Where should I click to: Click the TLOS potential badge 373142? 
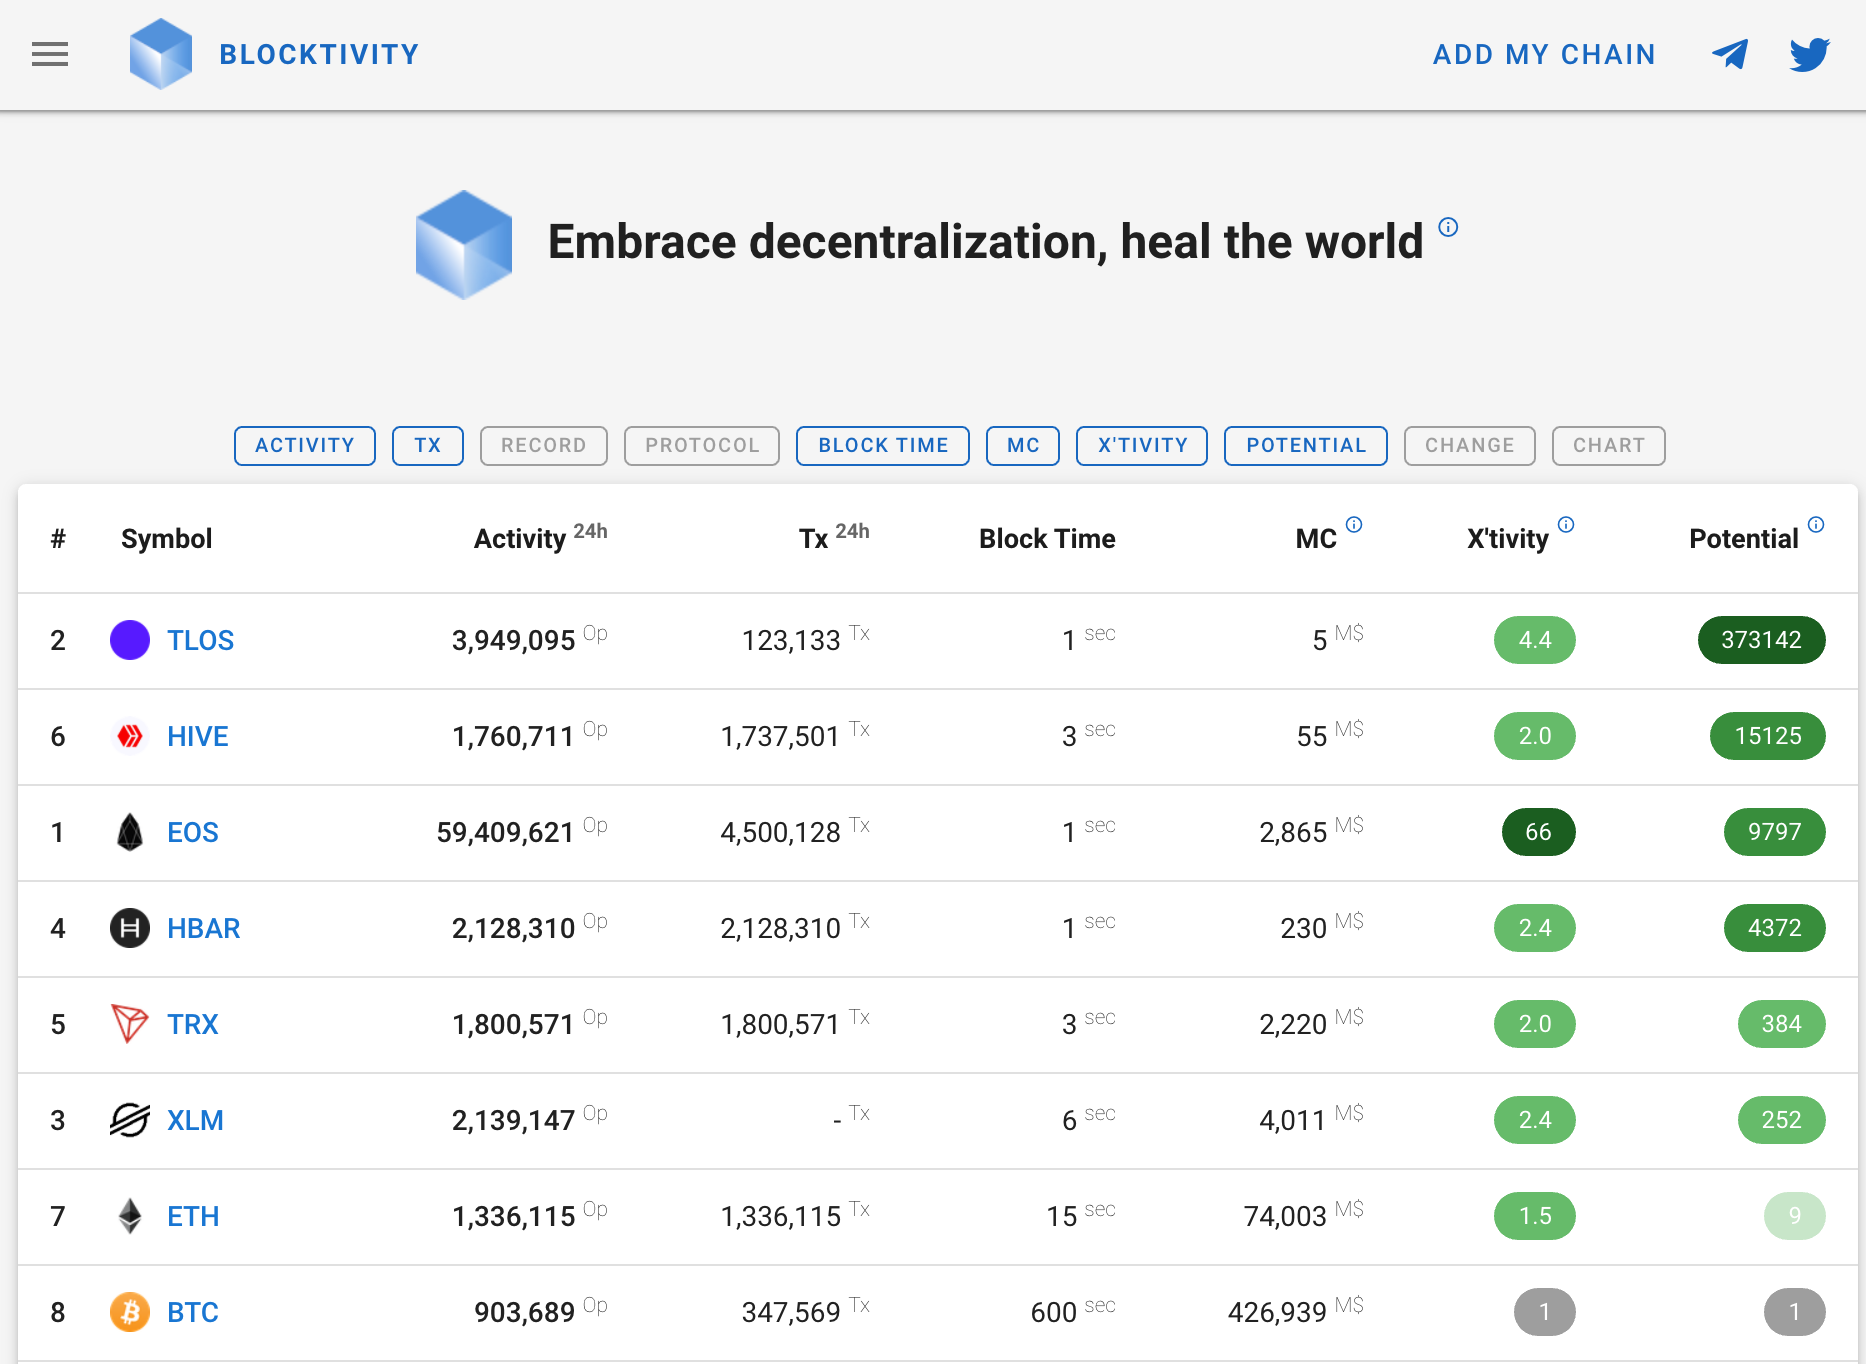click(x=1762, y=640)
